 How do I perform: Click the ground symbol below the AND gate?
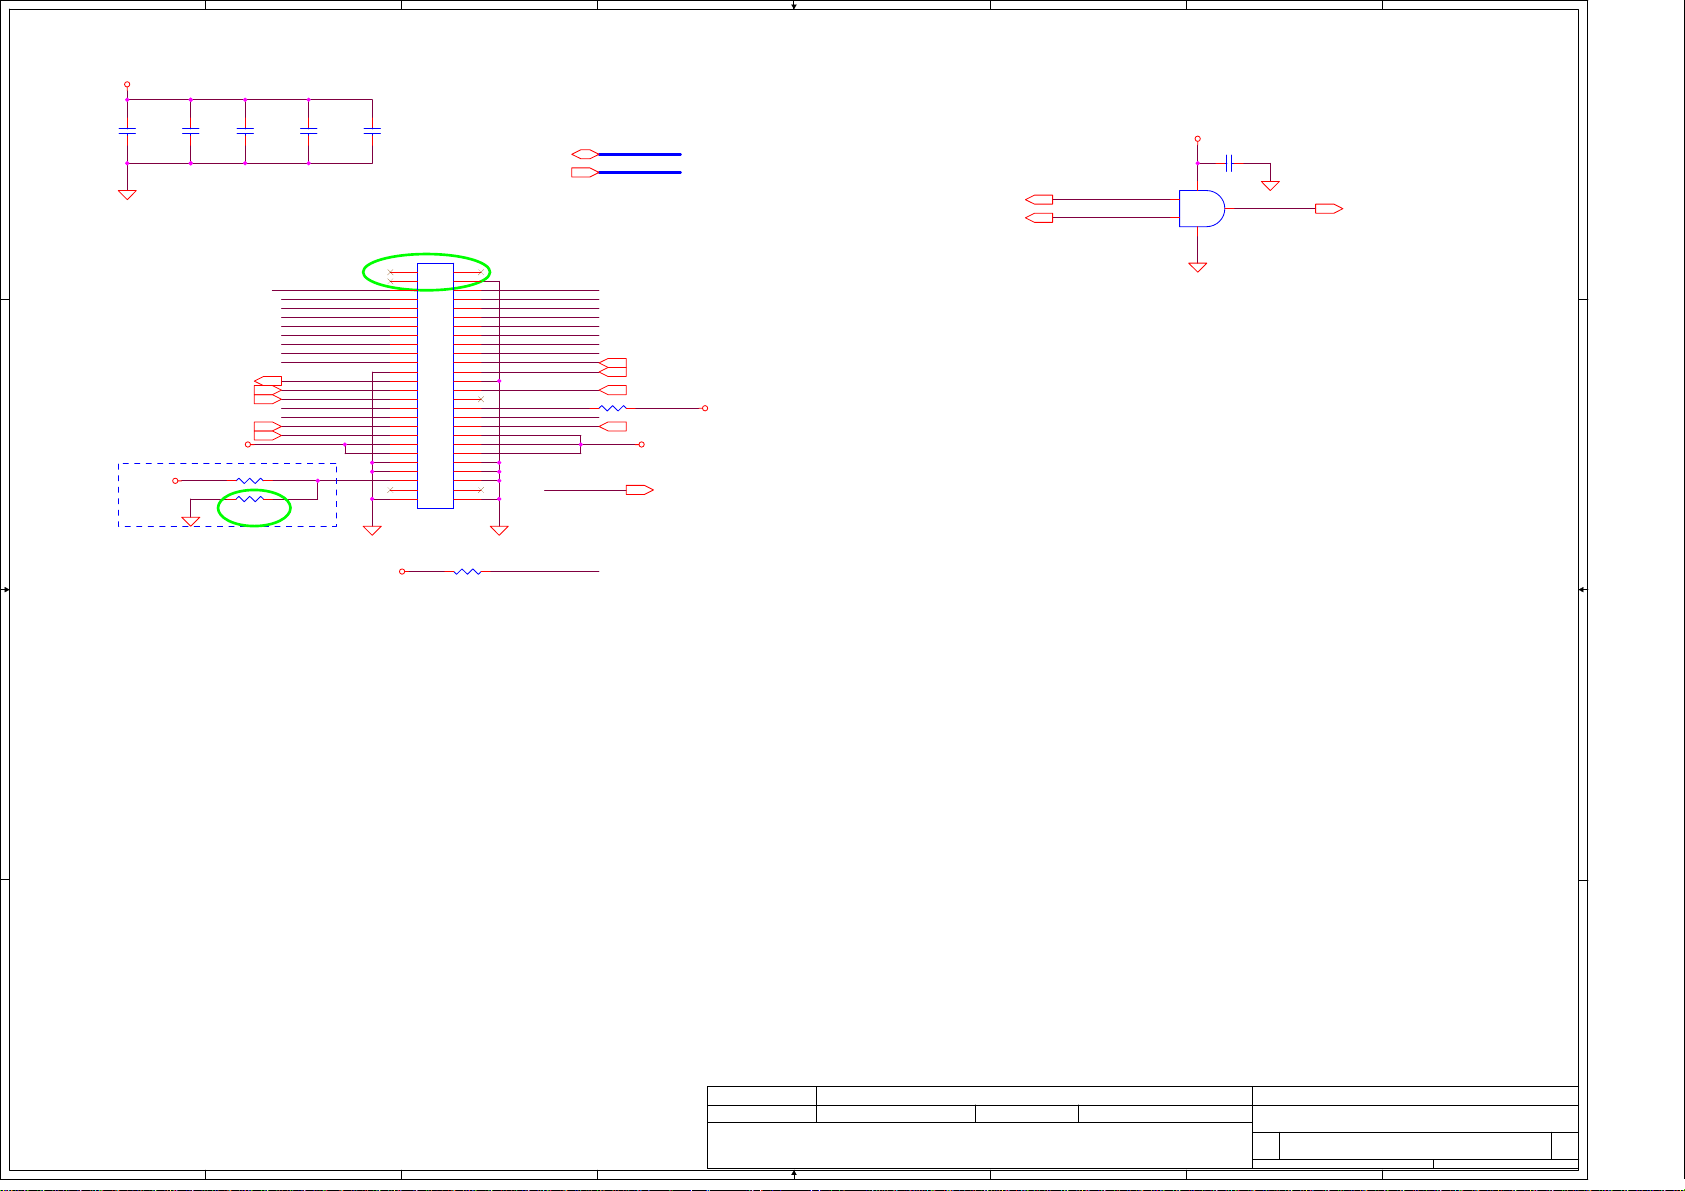[x=1197, y=267]
